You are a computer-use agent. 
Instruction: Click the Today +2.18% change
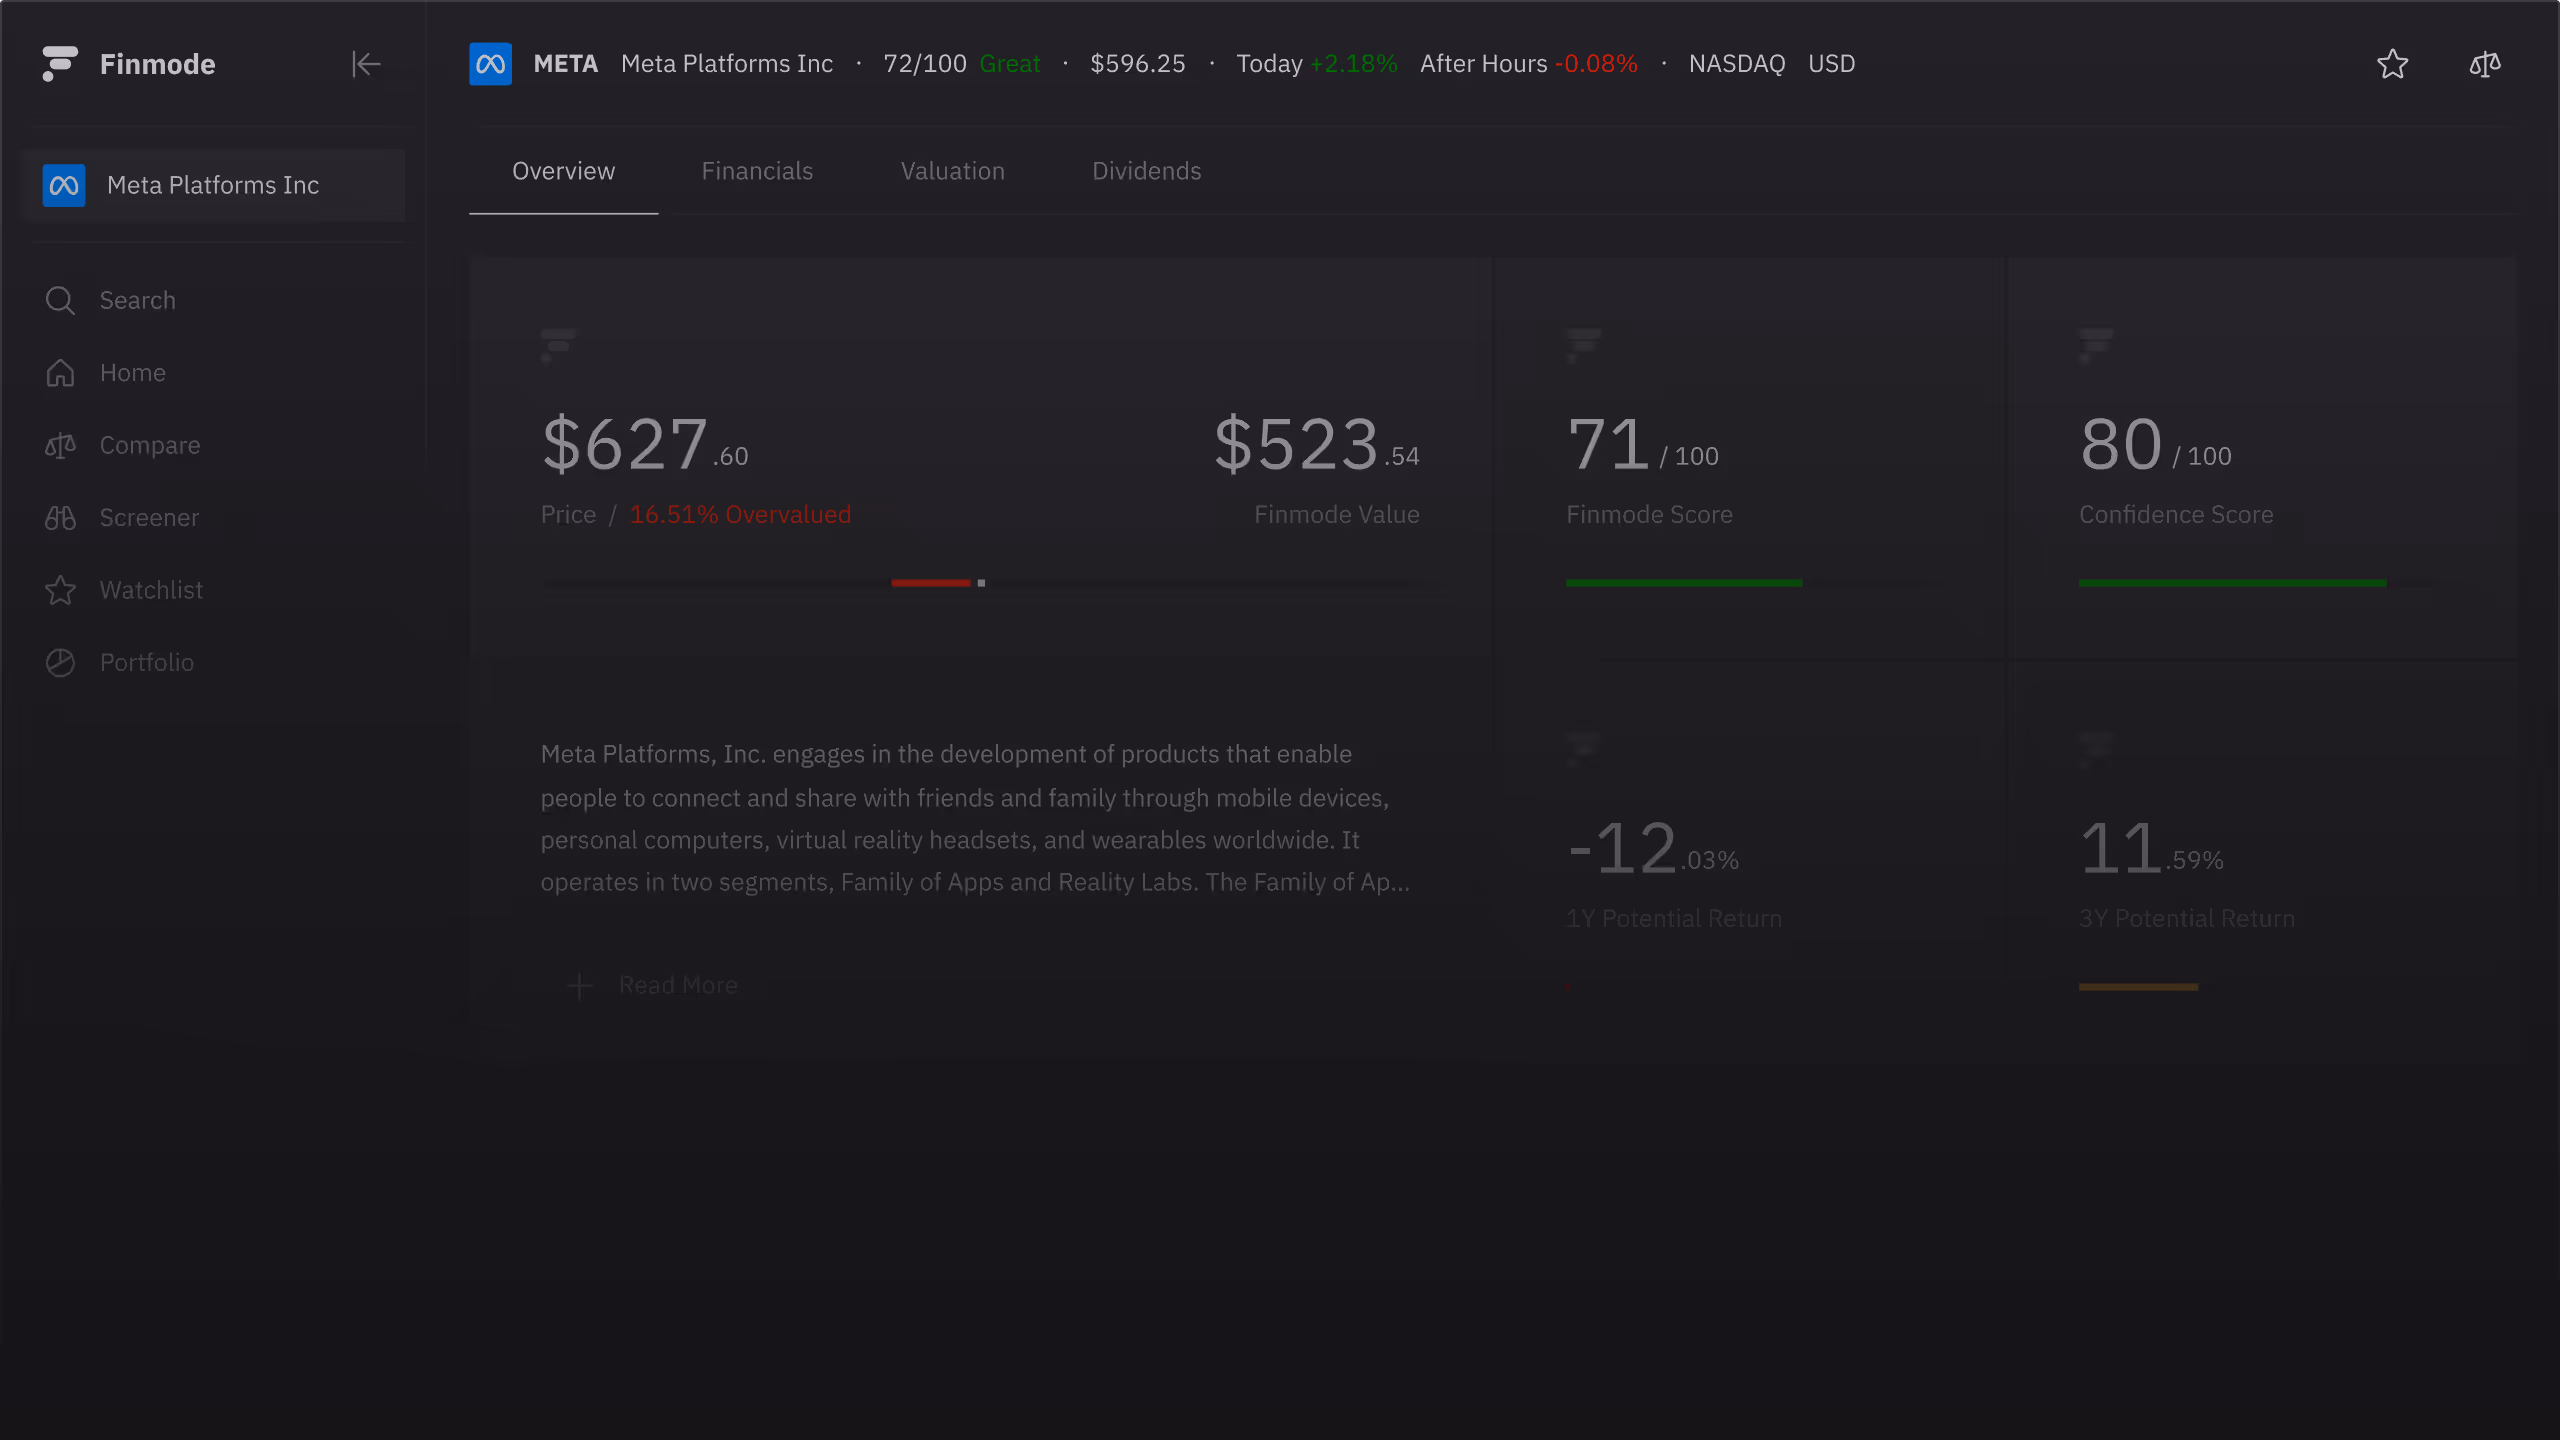tap(1316, 64)
